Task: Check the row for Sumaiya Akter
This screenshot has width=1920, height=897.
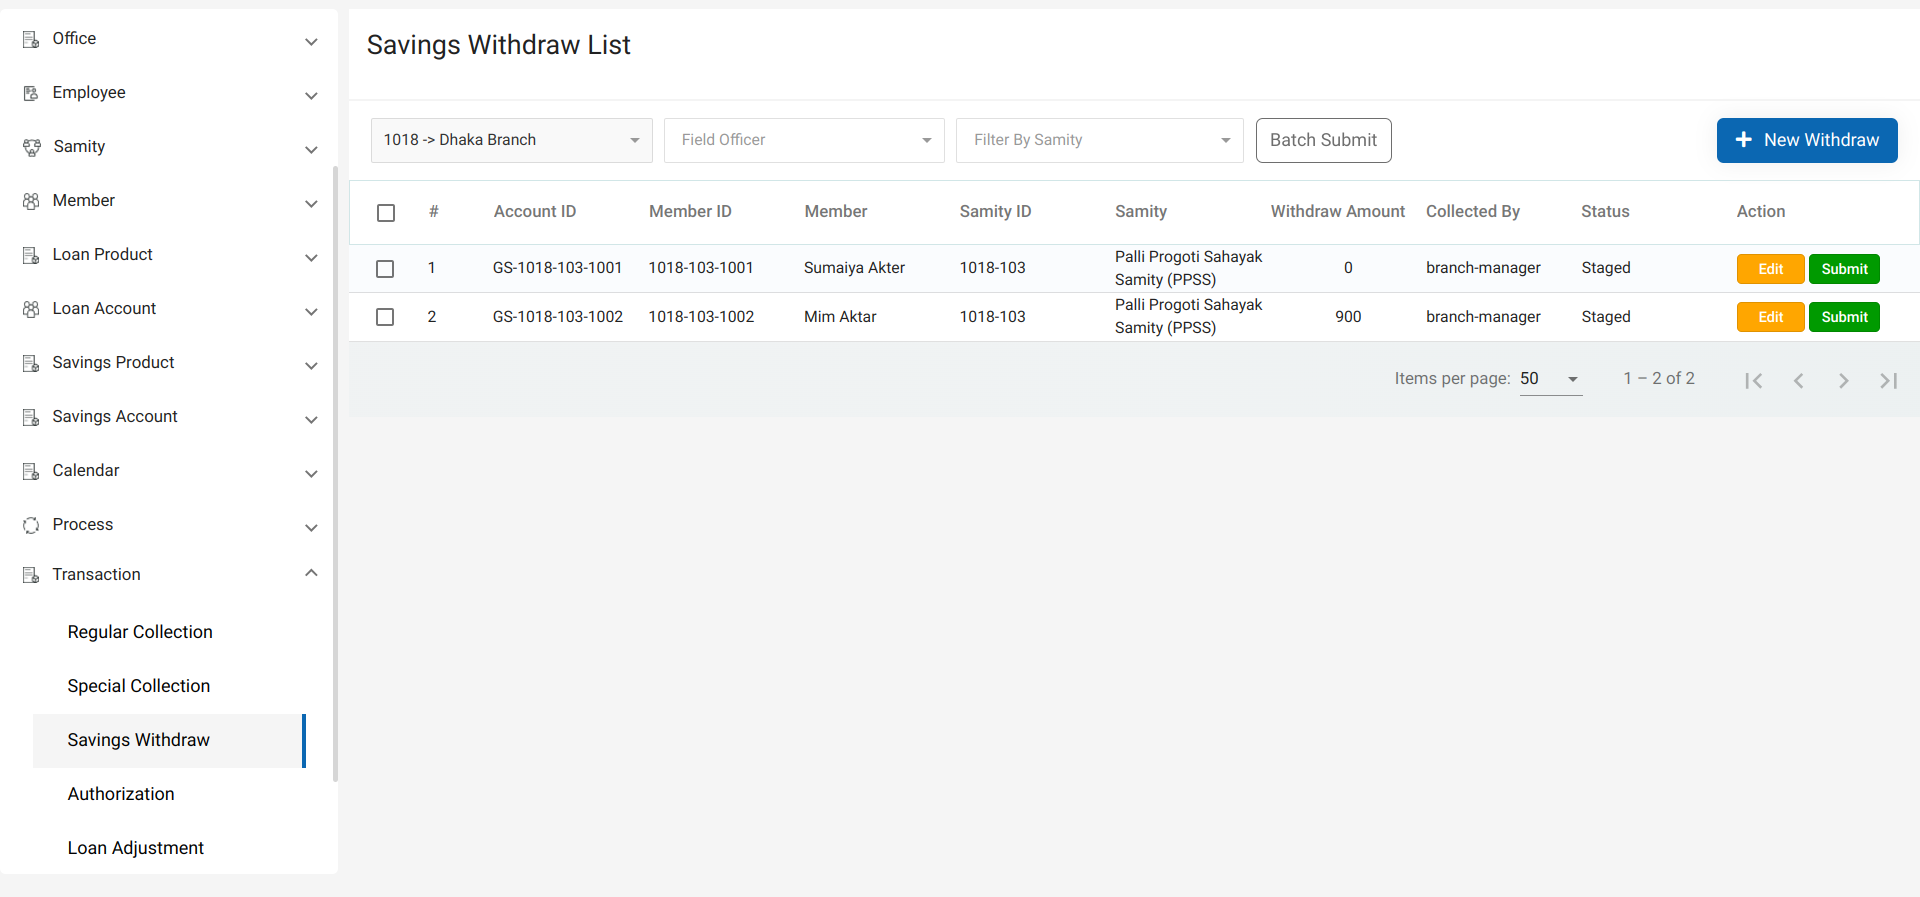Action: click(x=385, y=269)
